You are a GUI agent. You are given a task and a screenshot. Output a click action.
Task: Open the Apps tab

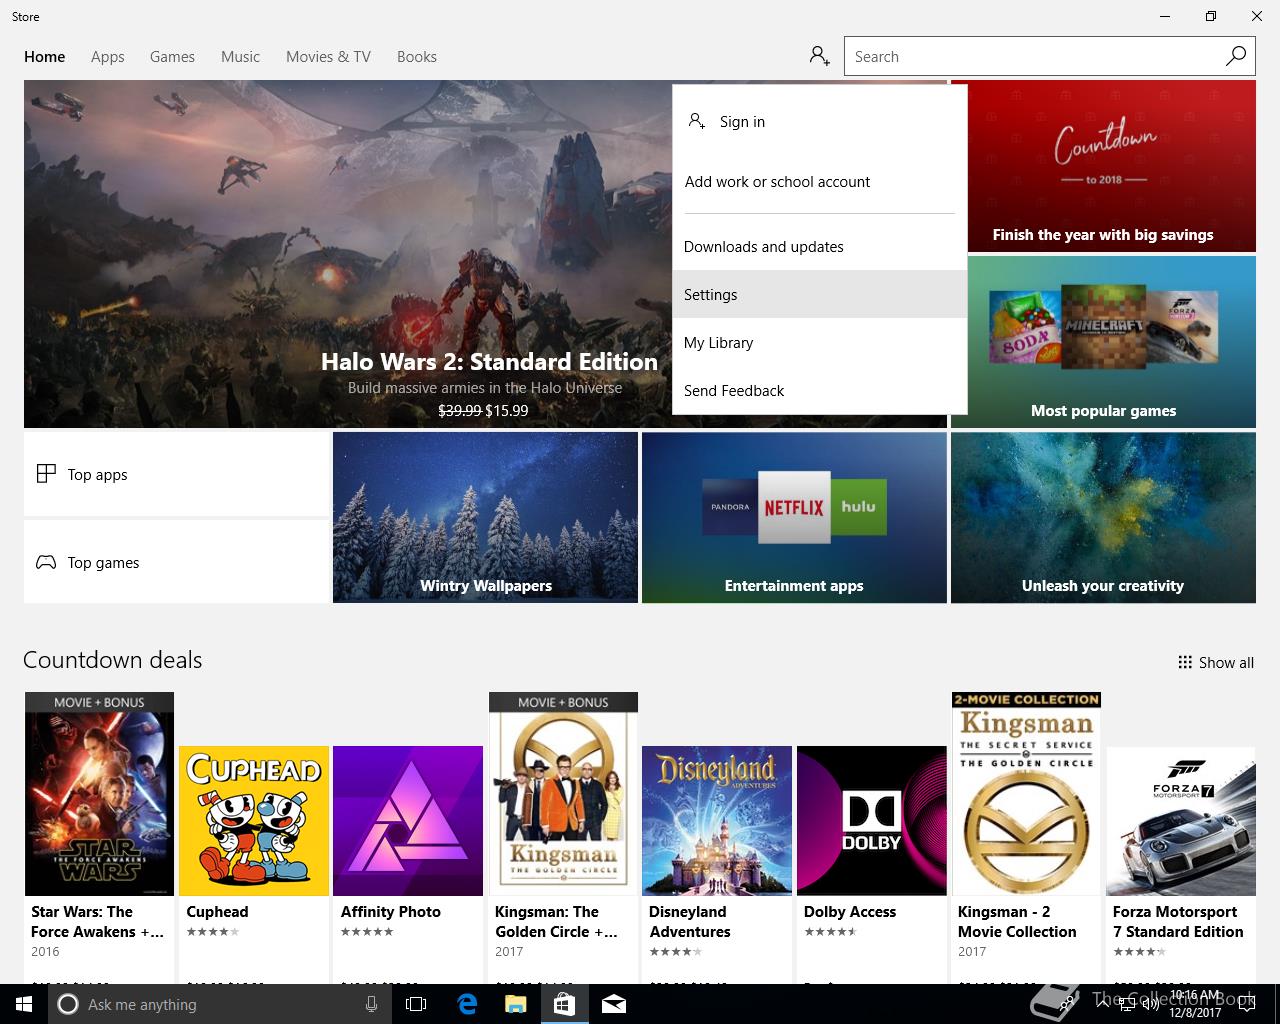108,57
